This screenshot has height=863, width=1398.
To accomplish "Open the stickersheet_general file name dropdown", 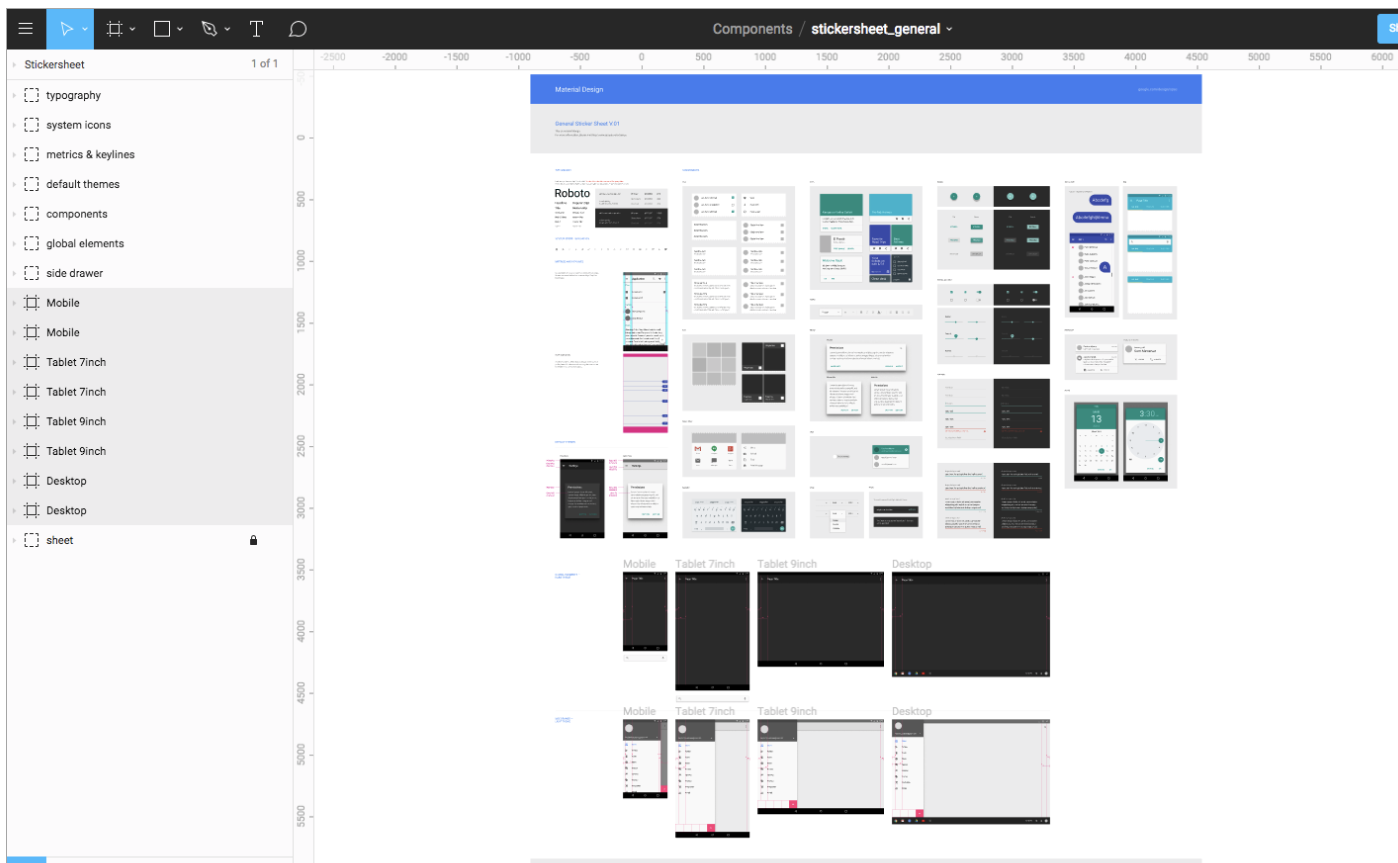I will 949,30.
